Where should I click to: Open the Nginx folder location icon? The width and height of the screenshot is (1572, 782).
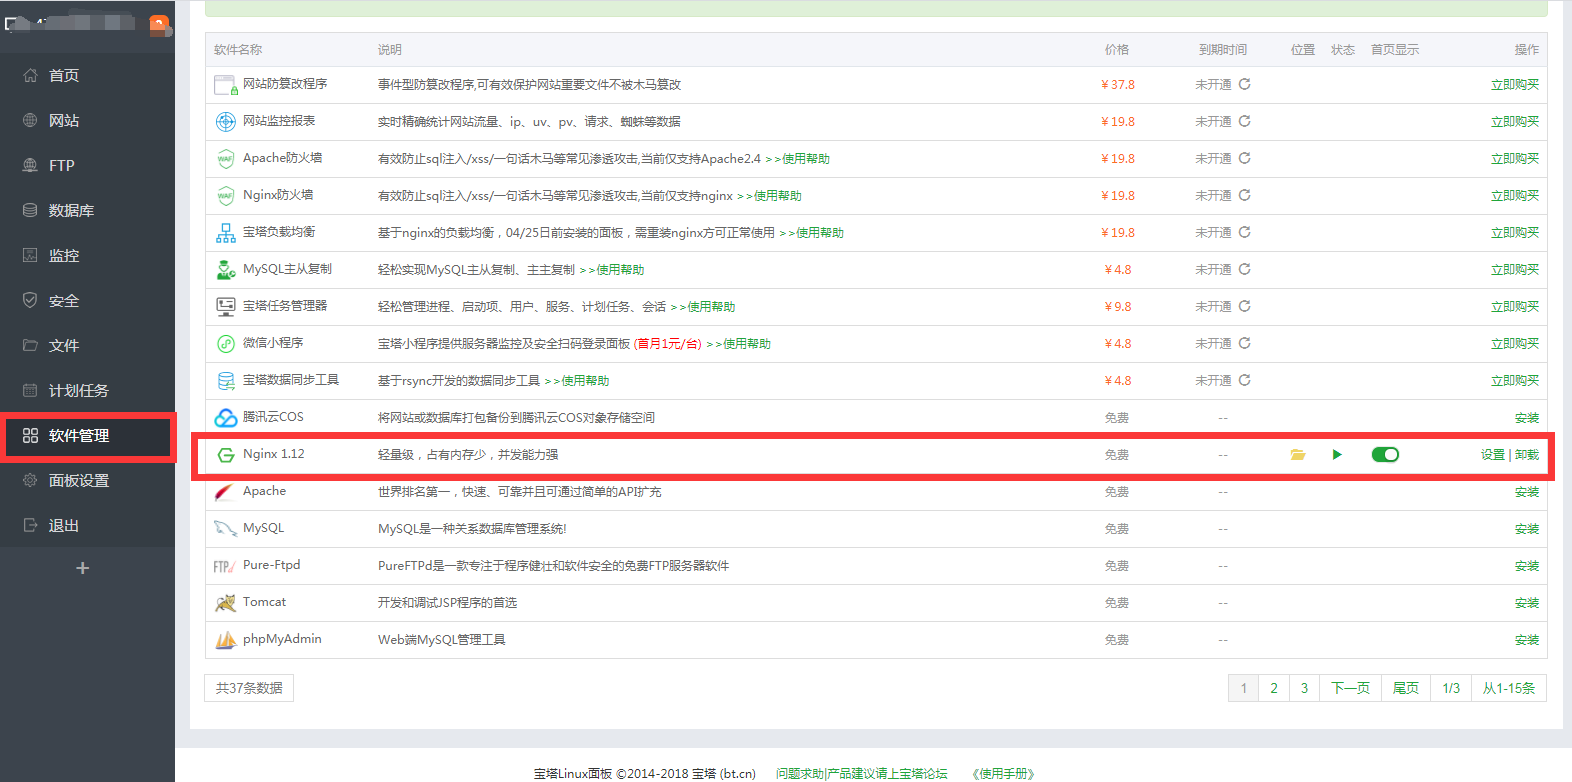coord(1298,455)
